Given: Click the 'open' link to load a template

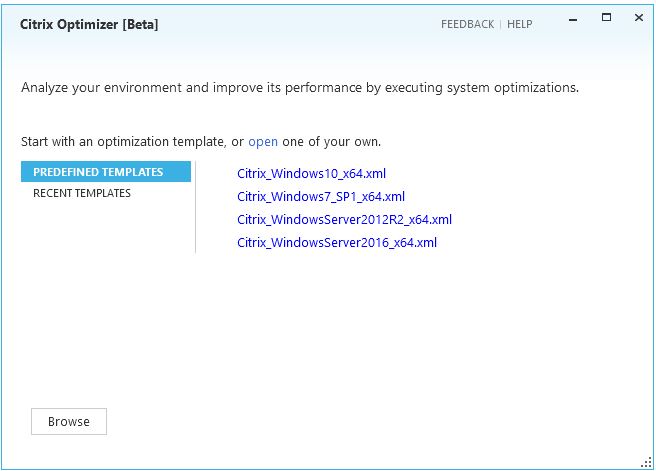Looking at the screenshot, I should [263, 142].
